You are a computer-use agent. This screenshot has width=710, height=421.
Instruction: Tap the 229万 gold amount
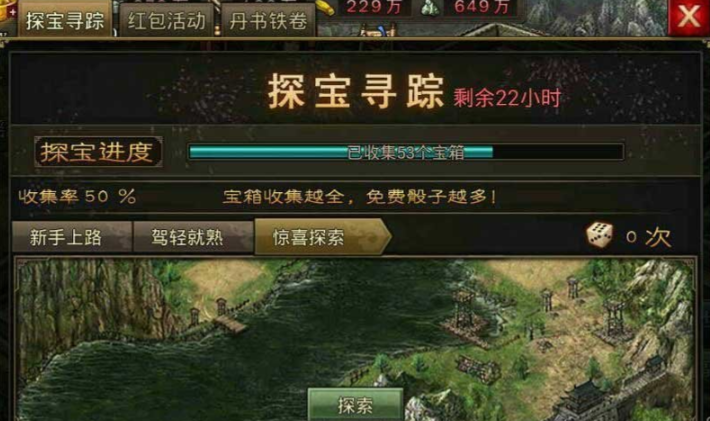373,6
